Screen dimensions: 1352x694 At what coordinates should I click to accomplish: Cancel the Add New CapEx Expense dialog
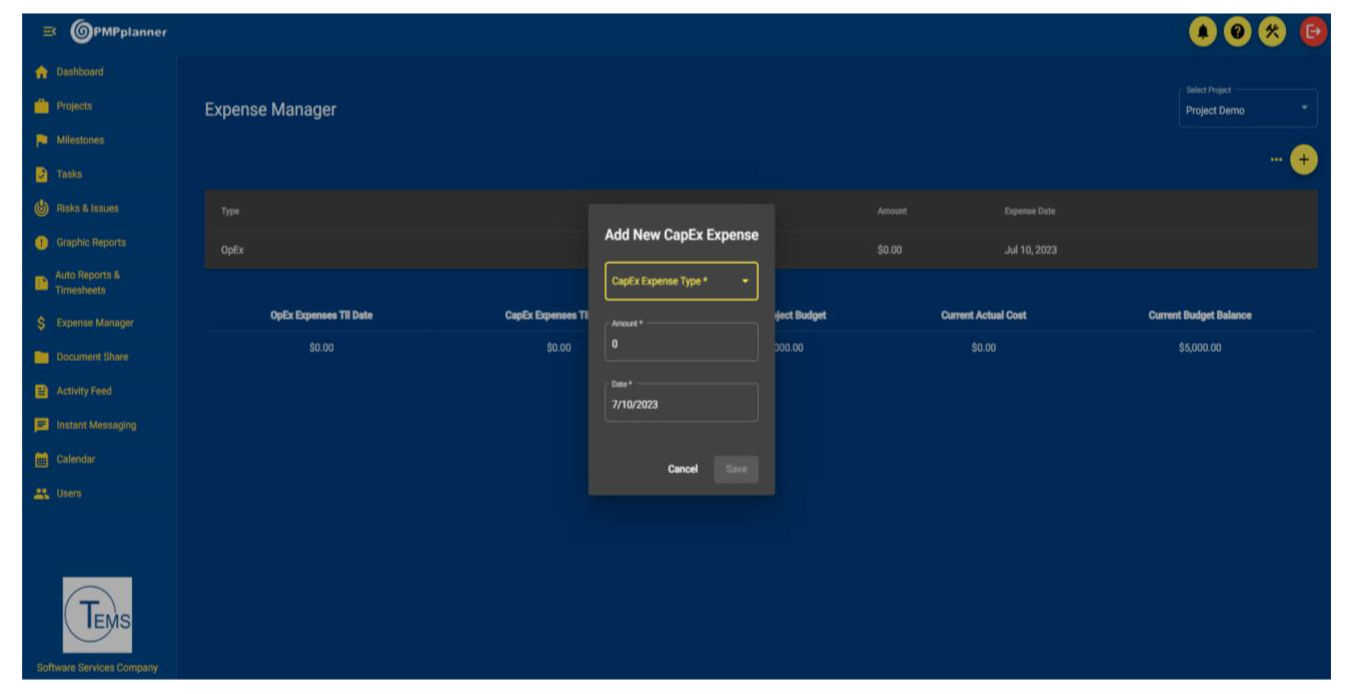click(682, 469)
